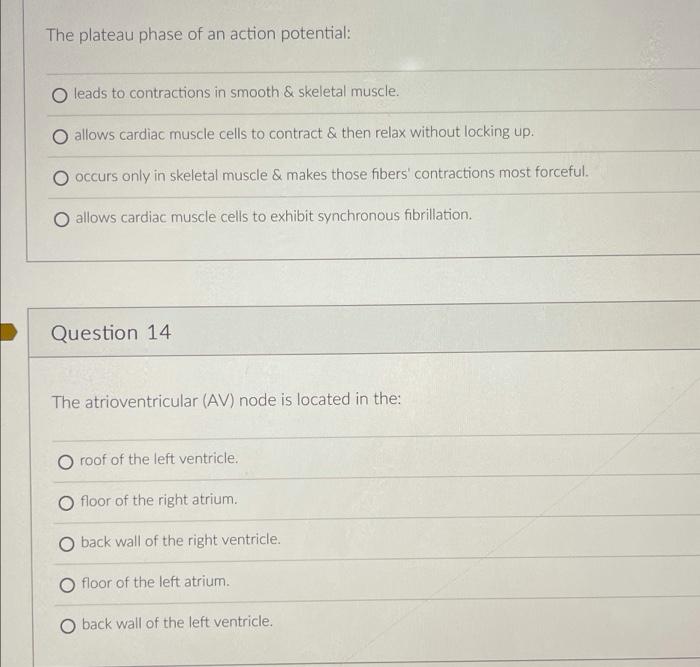
Task: Select radio circle for 'roof of the left ventricle'
Action: point(66,462)
